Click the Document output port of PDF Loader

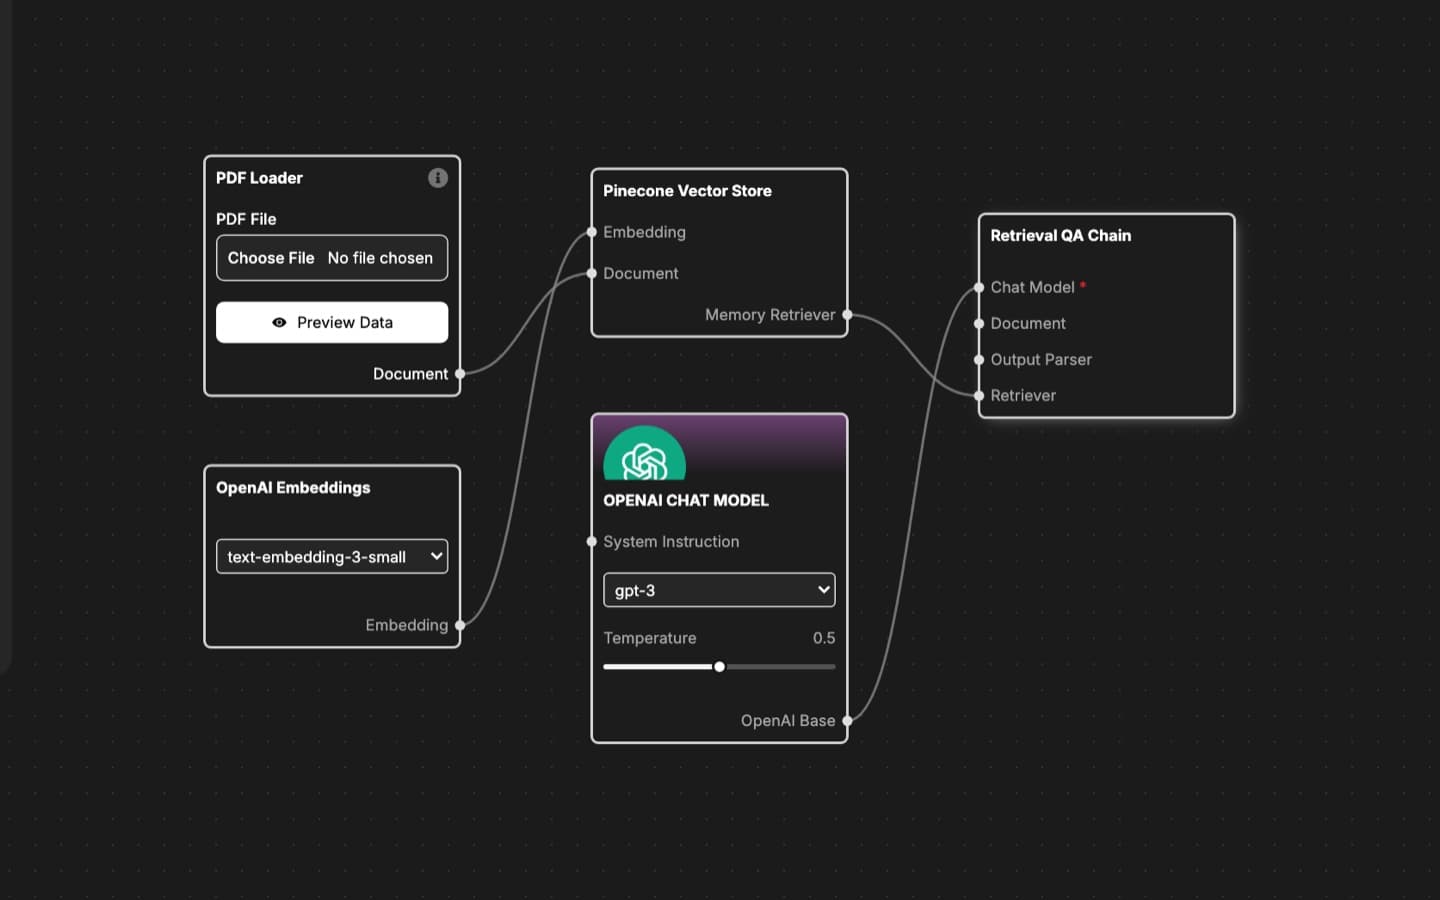coord(460,374)
